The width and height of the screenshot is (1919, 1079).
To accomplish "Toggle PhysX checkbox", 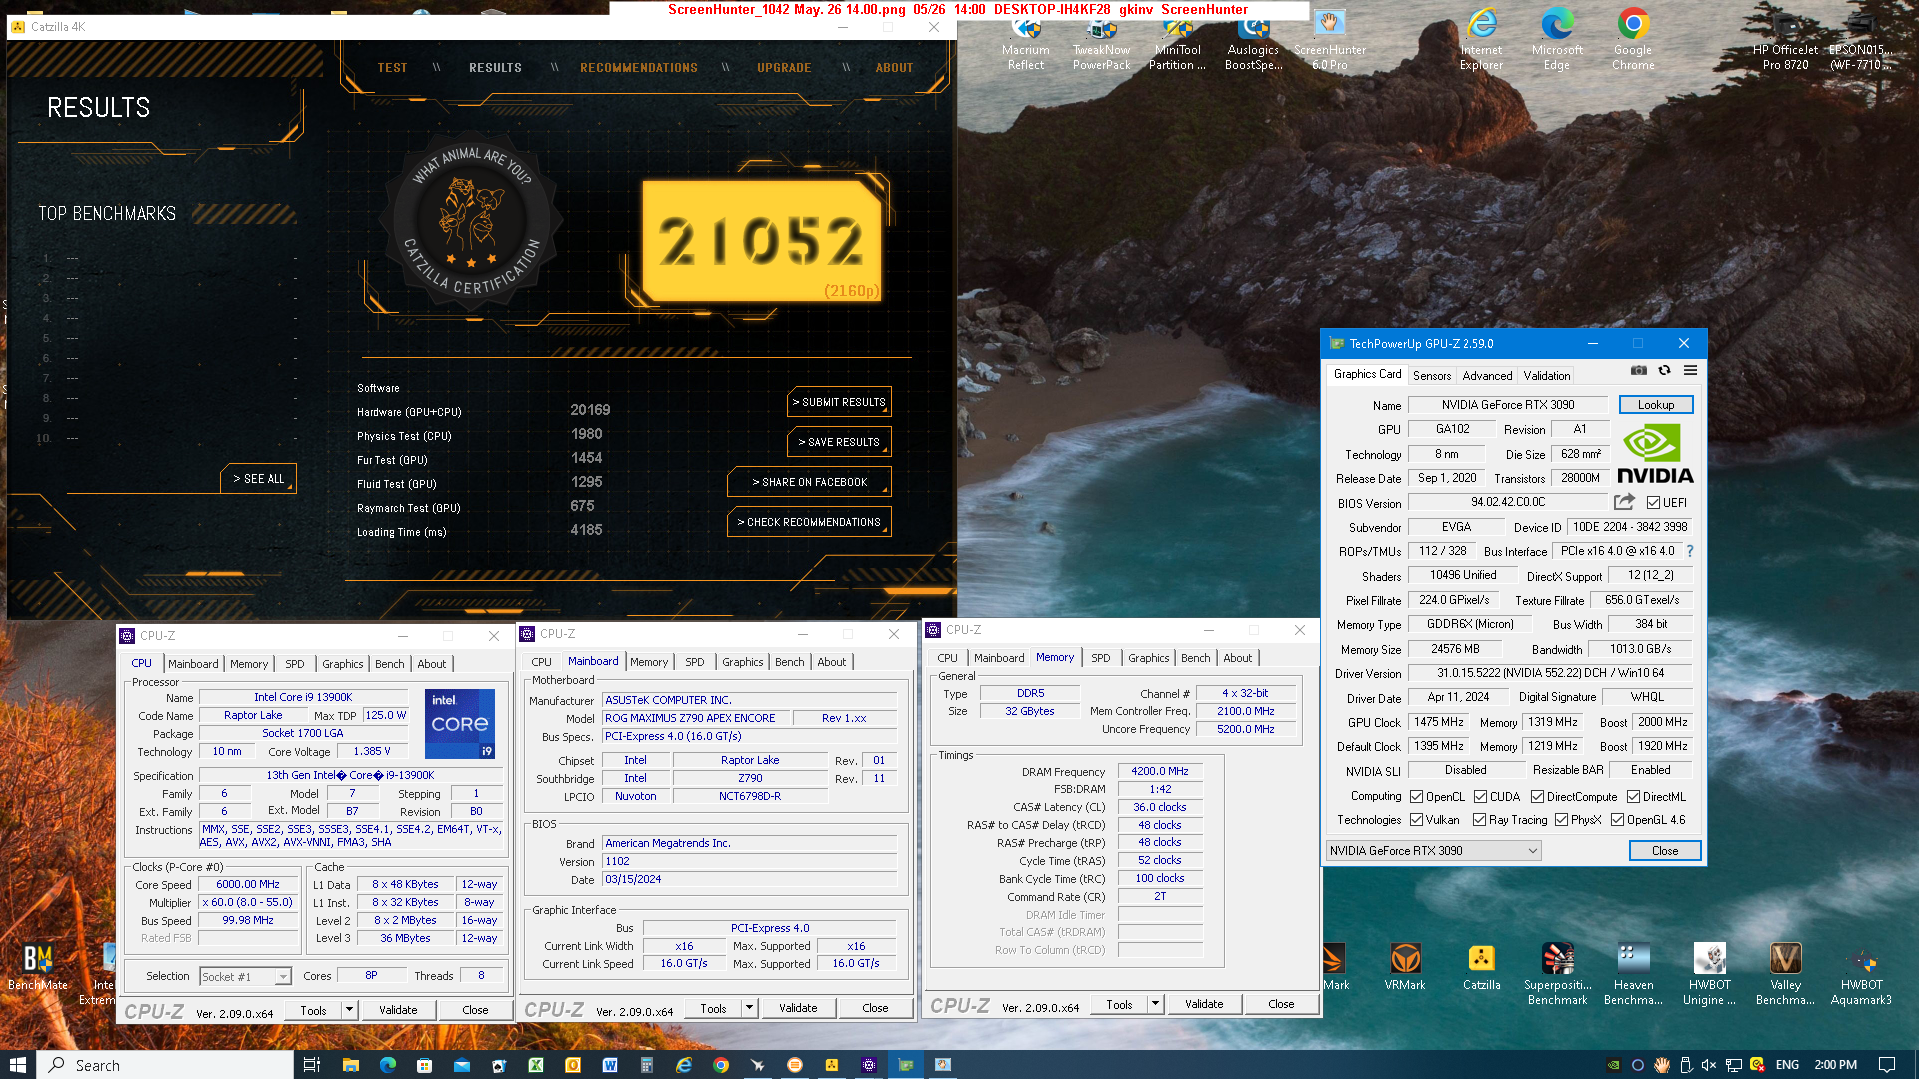I will tap(1561, 820).
